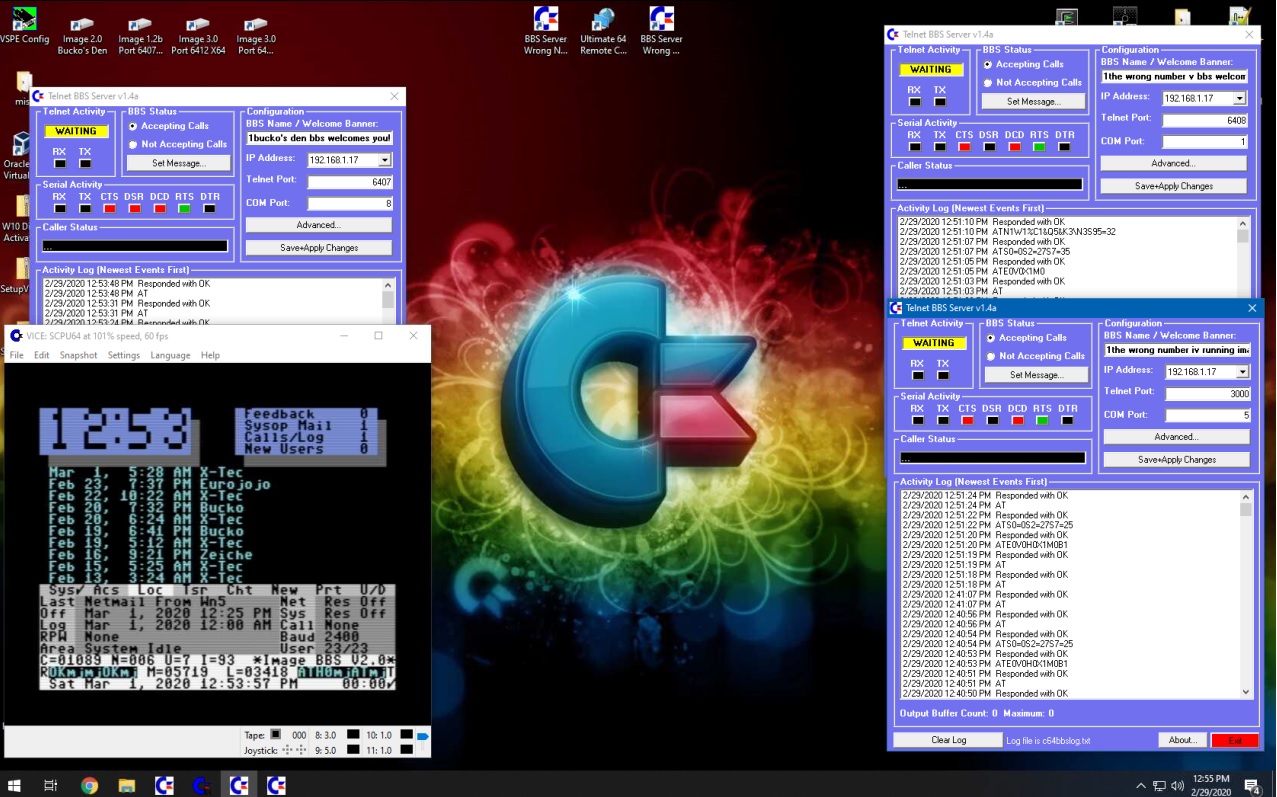Click the bucko's den welcome banner field
Image resolution: width=1277 pixels, height=797 pixels.
coord(319,138)
